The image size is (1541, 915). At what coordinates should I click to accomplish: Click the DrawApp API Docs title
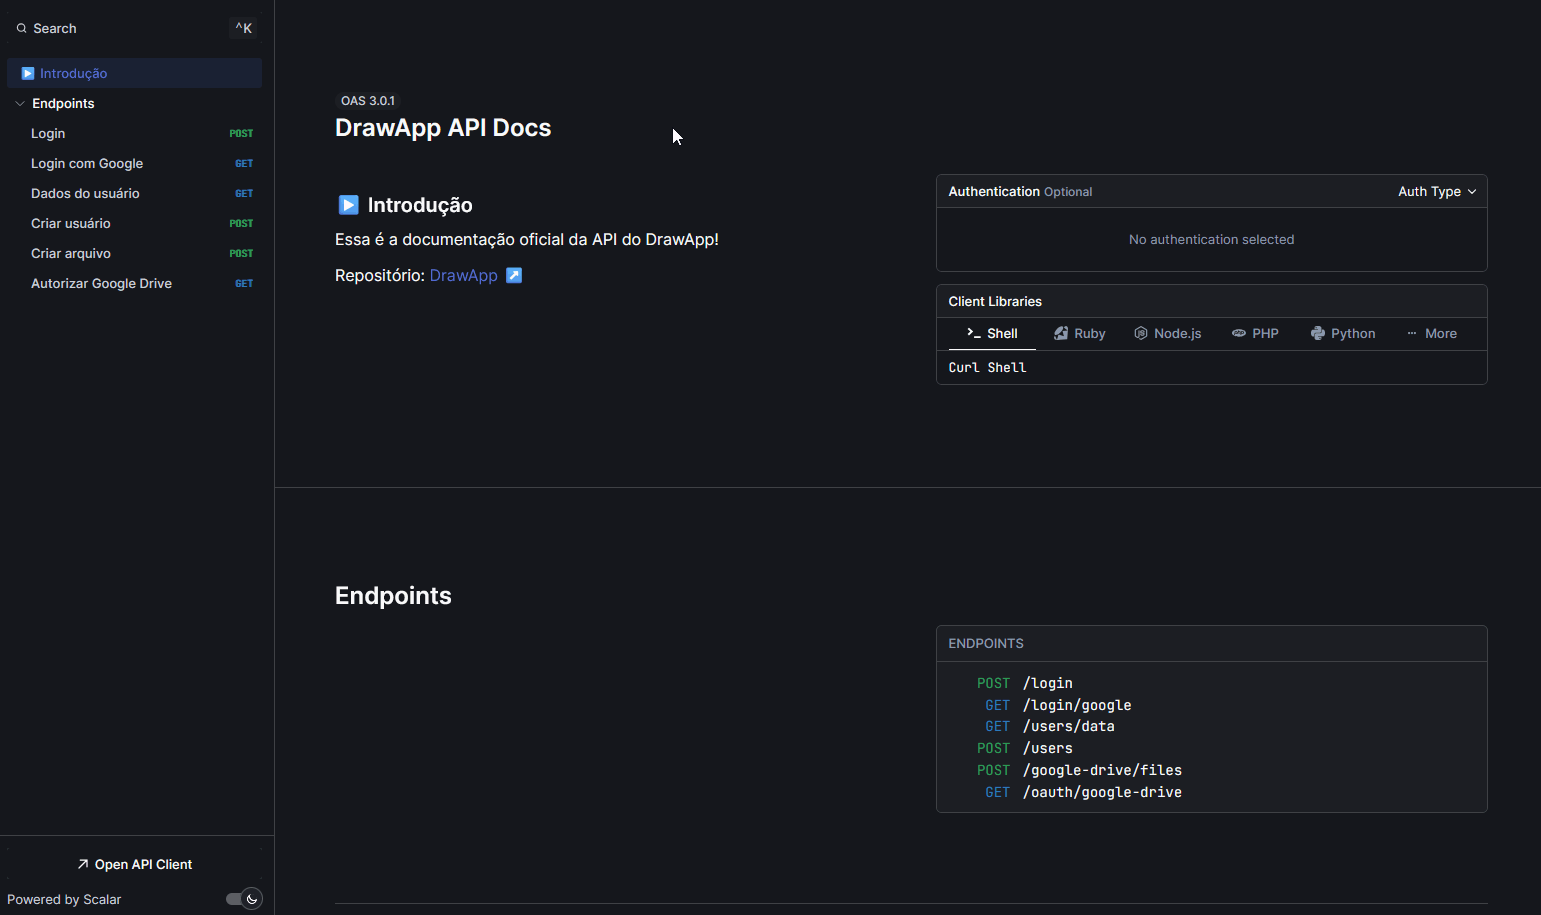[x=443, y=128]
